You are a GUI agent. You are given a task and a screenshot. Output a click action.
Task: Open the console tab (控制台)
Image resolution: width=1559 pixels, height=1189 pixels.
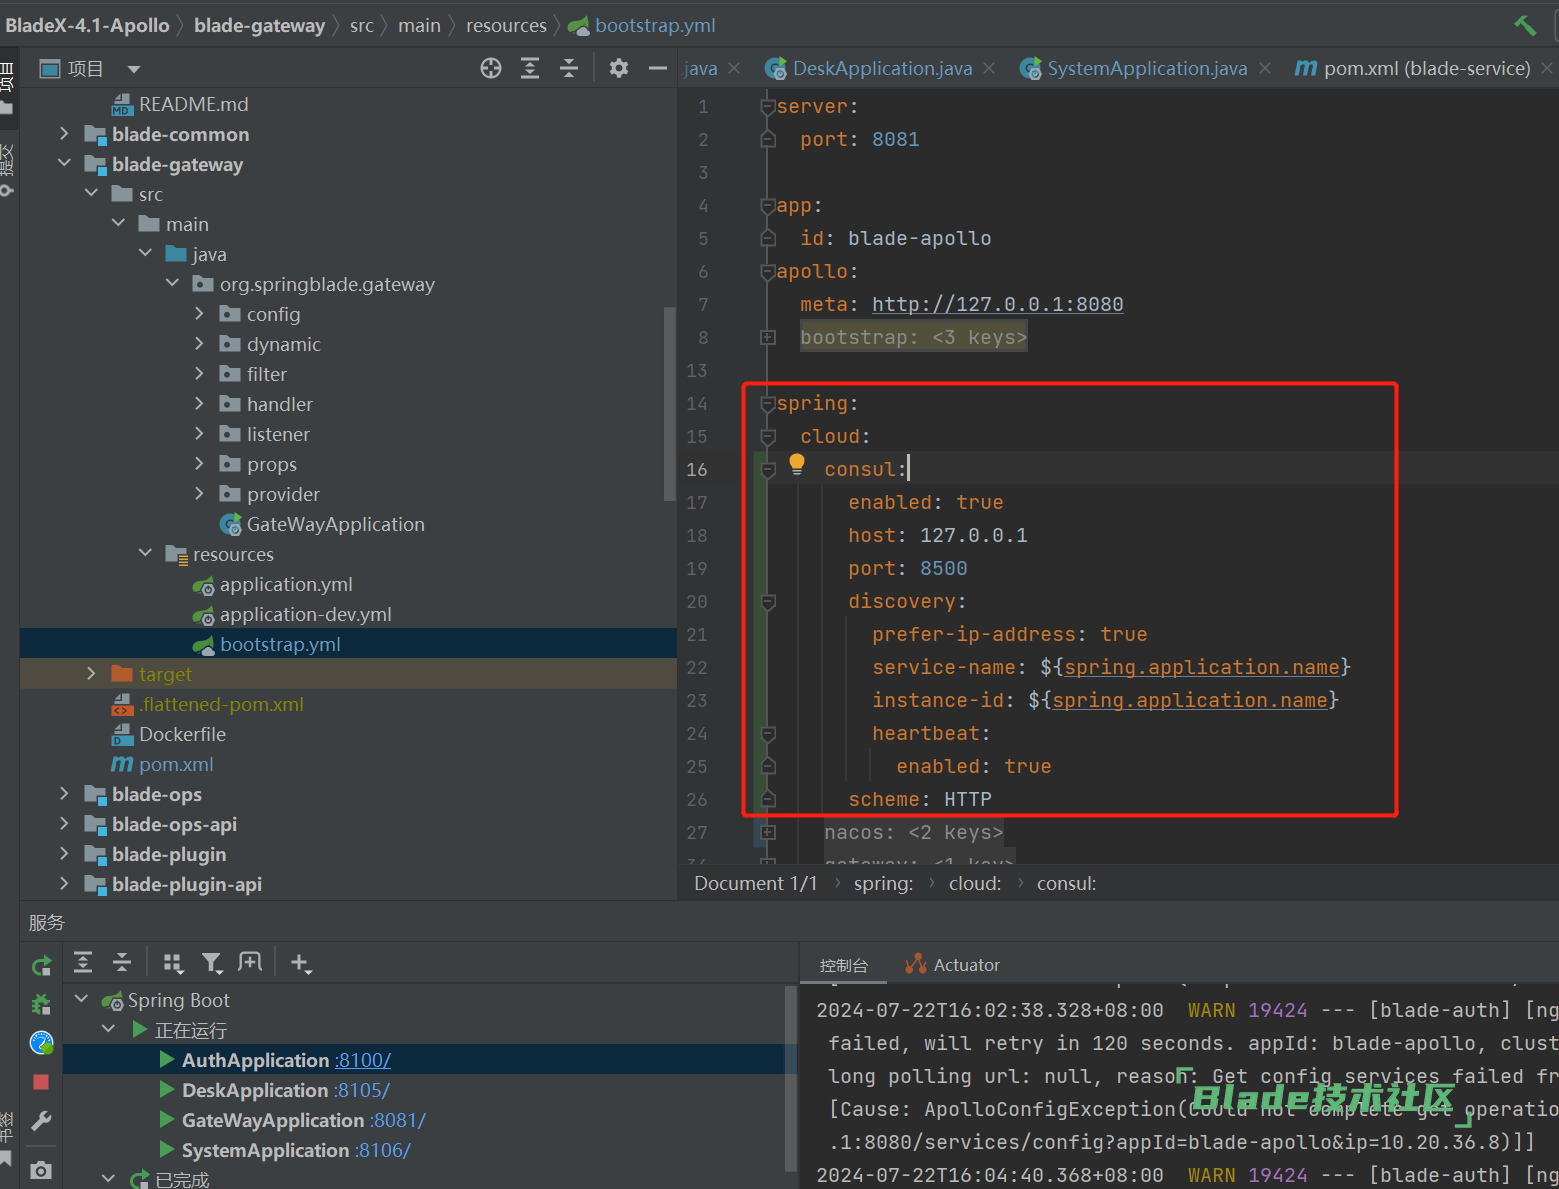[844, 965]
